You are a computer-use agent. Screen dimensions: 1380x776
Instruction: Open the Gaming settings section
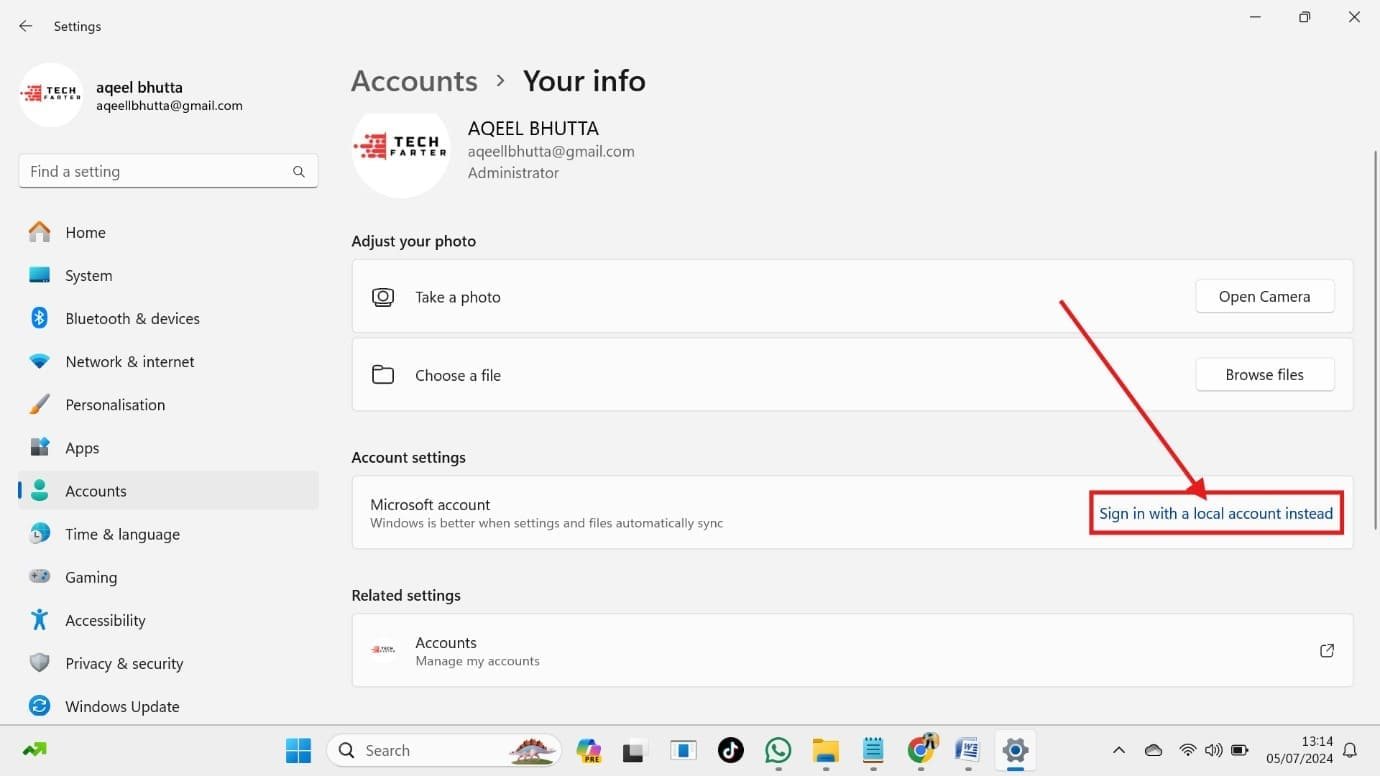(91, 577)
